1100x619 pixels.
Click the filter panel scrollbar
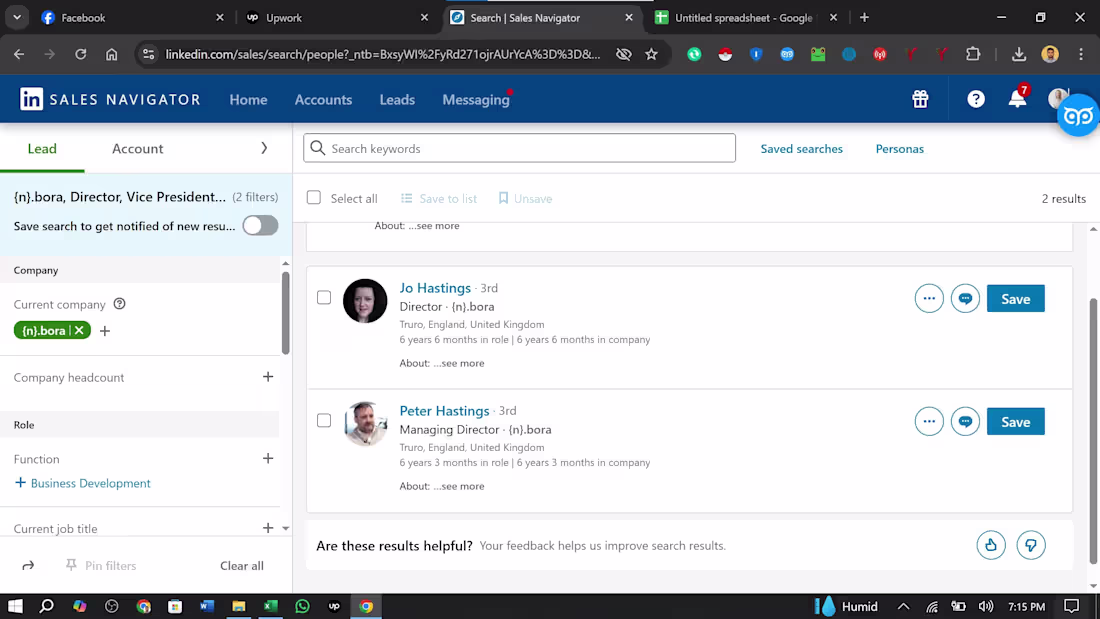click(x=286, y=312)
